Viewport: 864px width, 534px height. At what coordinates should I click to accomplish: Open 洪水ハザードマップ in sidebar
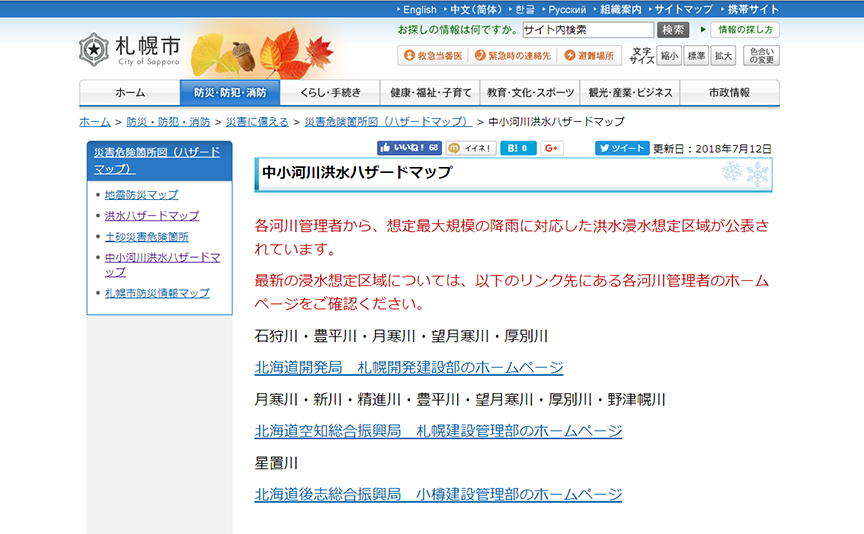click(152, 215)
